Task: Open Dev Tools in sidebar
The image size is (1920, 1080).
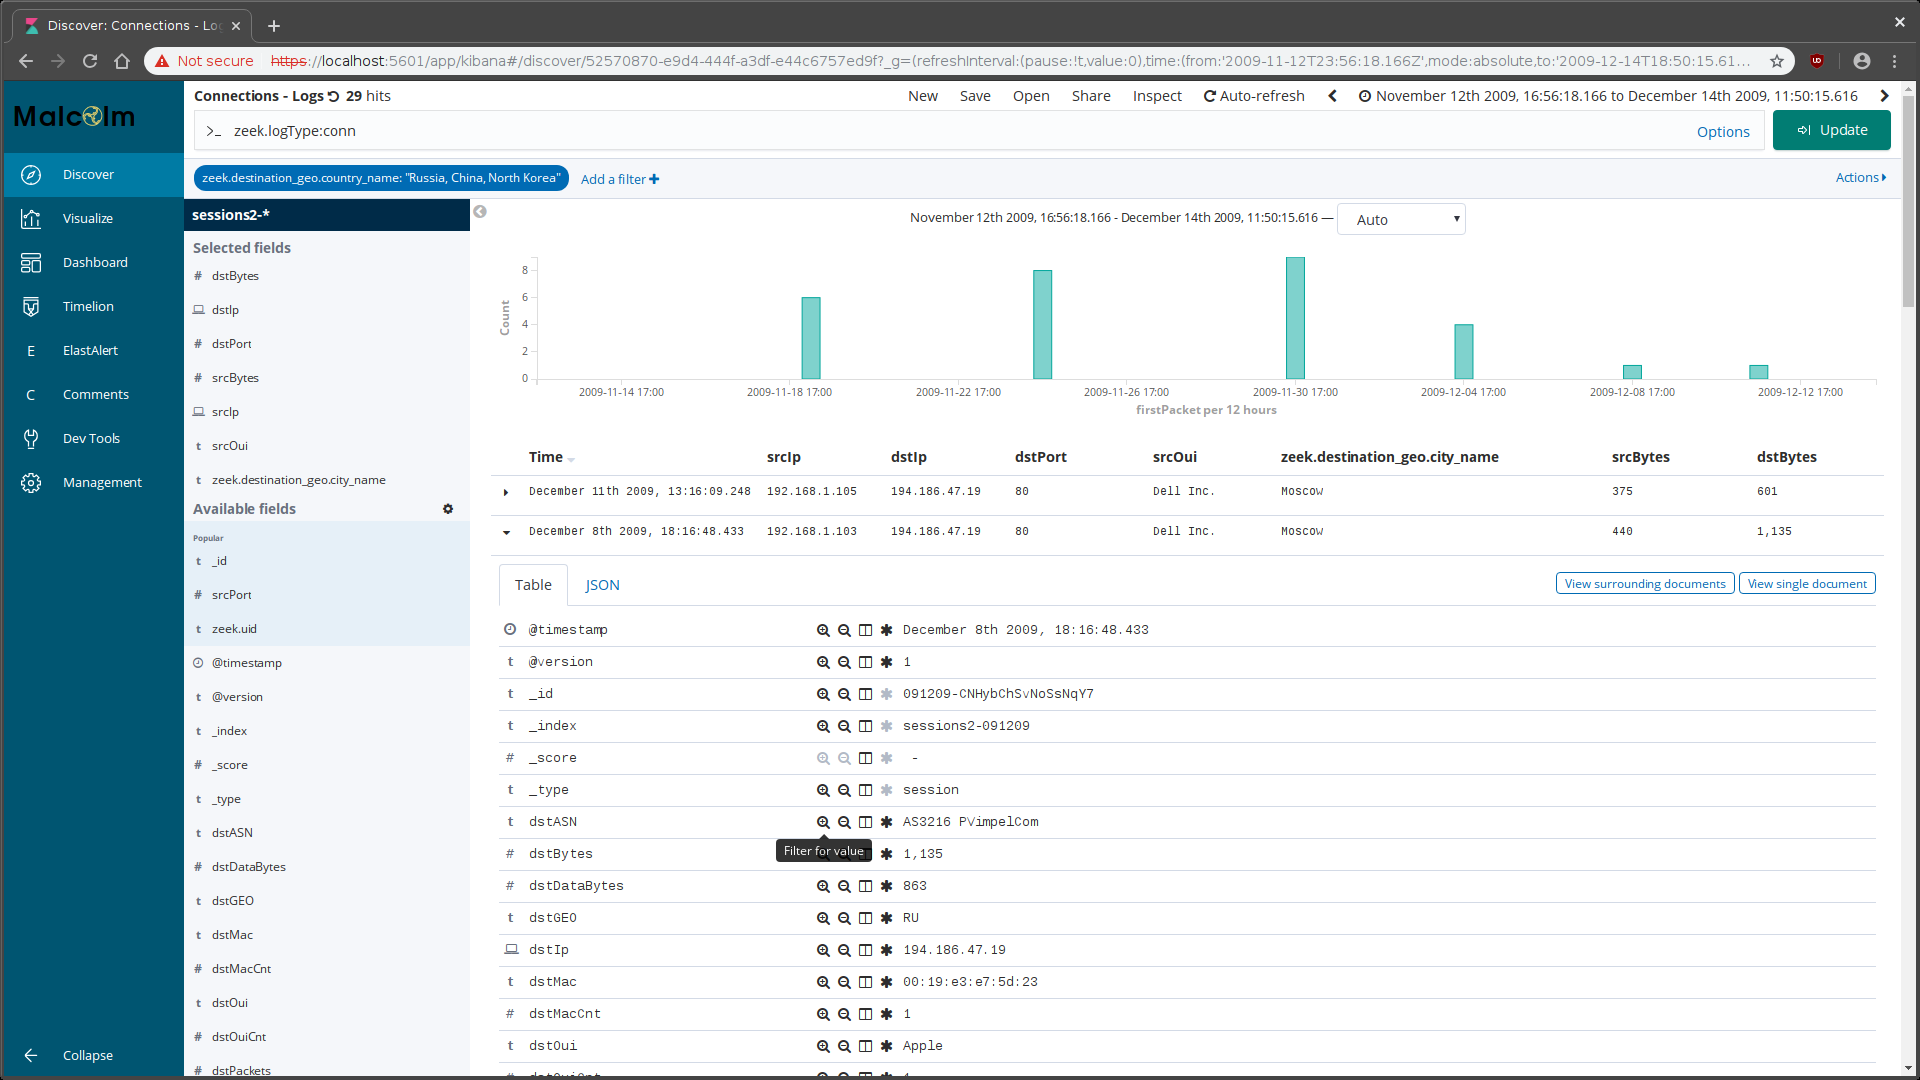Action: click(91, 438)
